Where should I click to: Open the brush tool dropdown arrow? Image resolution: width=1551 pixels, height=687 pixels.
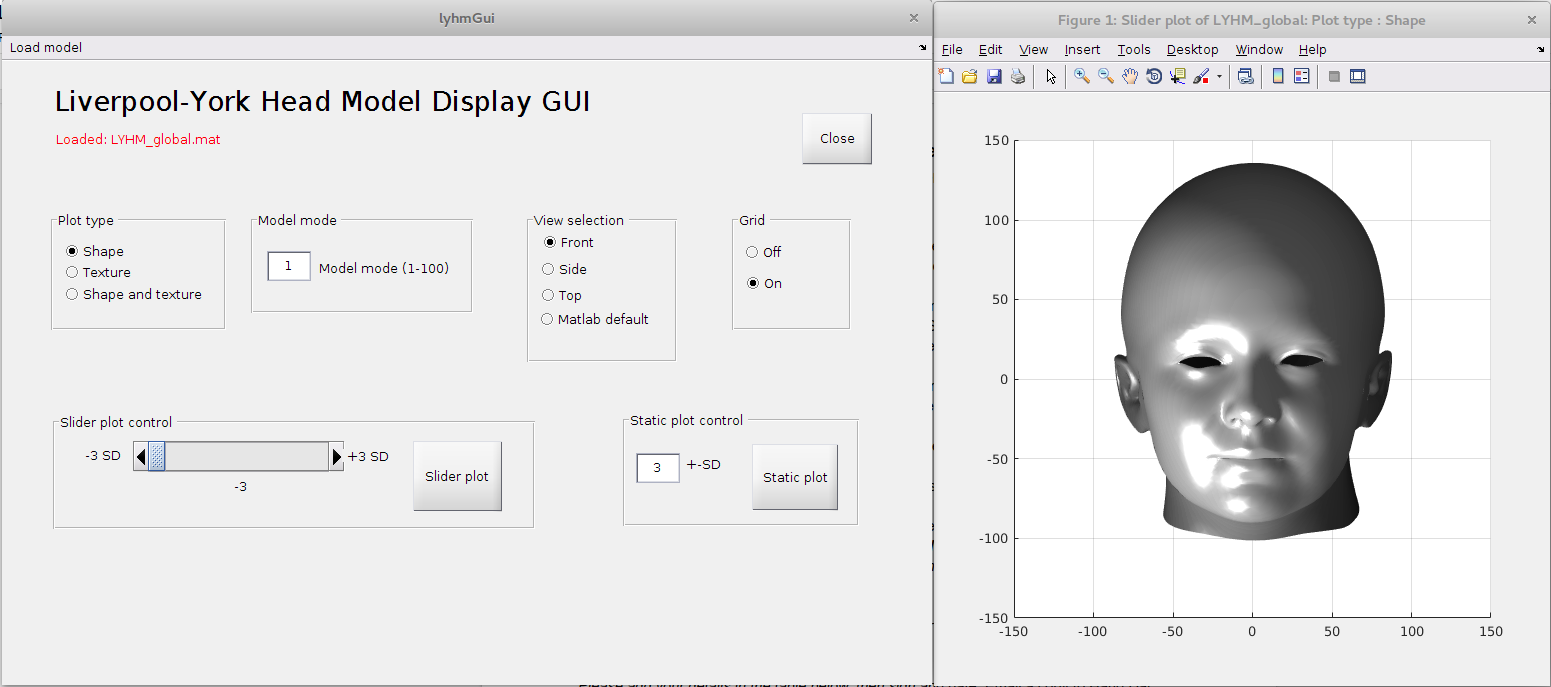pos(1219,77)
